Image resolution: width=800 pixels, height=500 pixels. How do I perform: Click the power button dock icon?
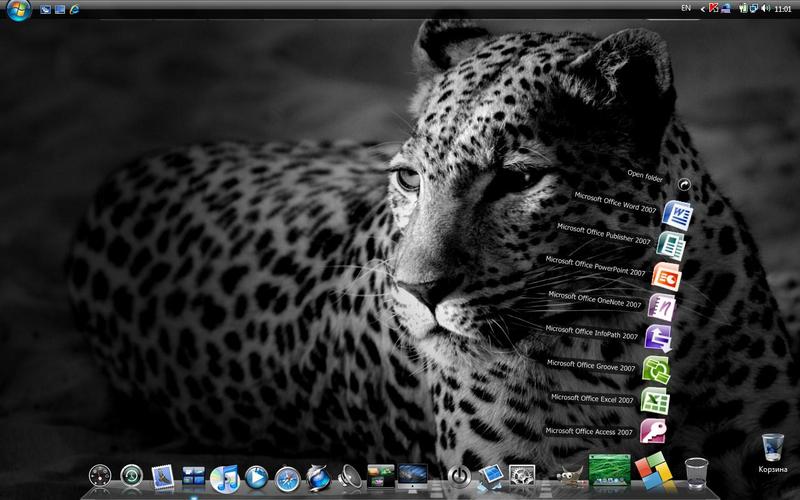pyautogui.click(x=459, y=477)
